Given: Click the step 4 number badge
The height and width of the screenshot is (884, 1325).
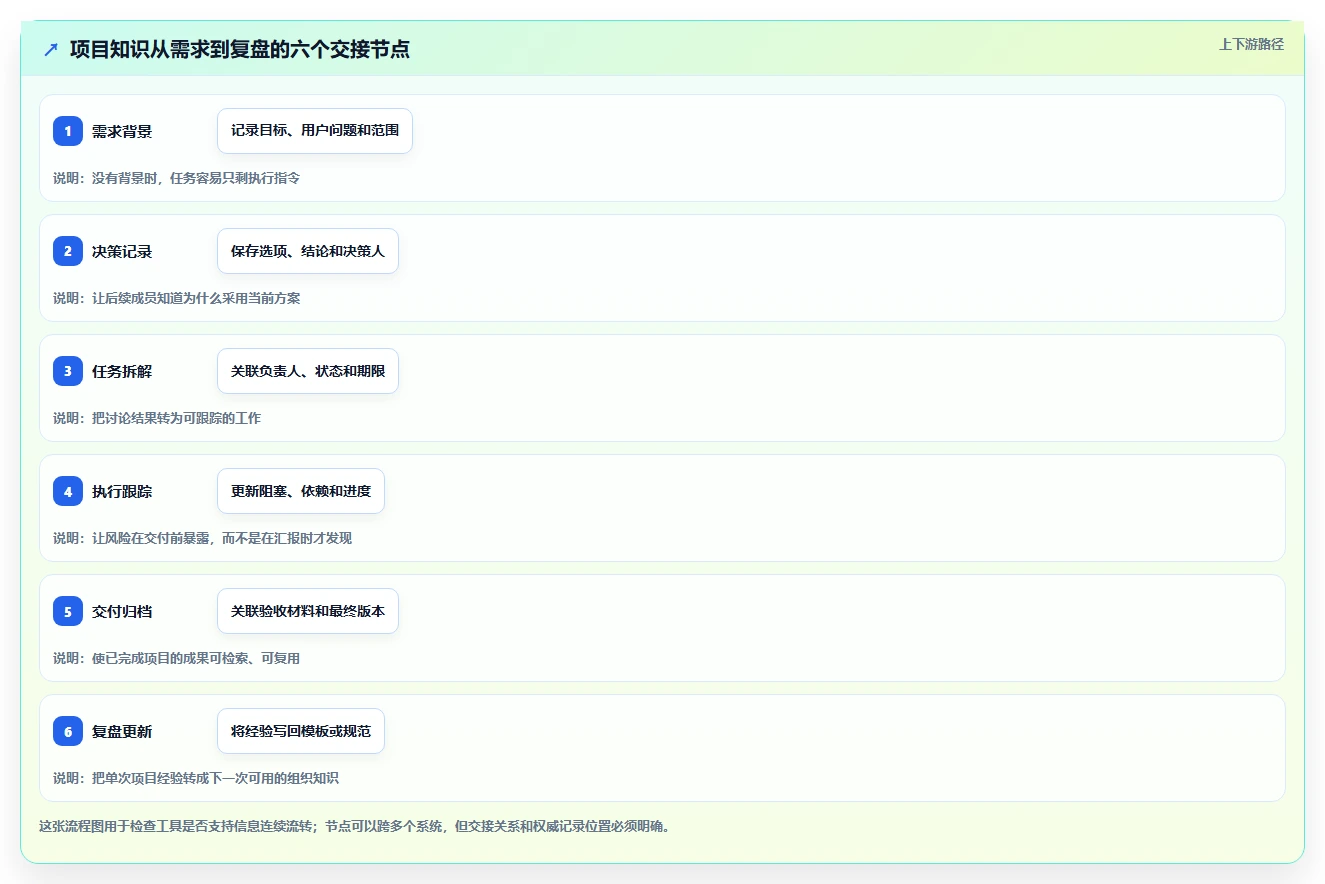Looking at the screenshot, I should pos(68,491).
